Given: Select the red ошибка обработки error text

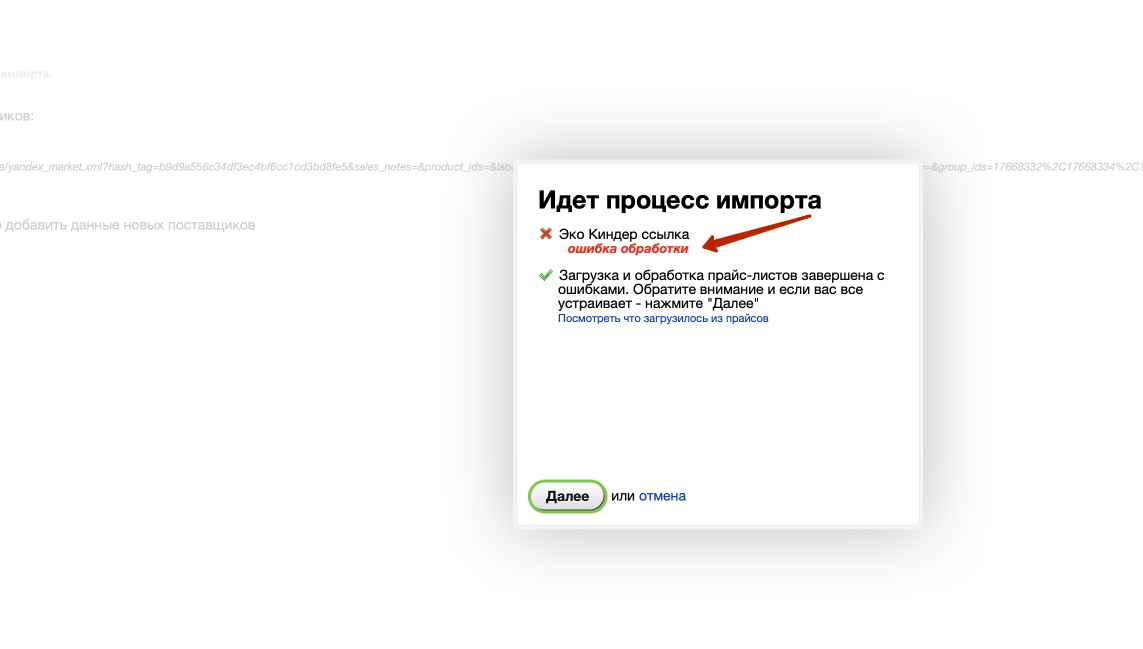Looking at the screenshot, I should [627, 249].
